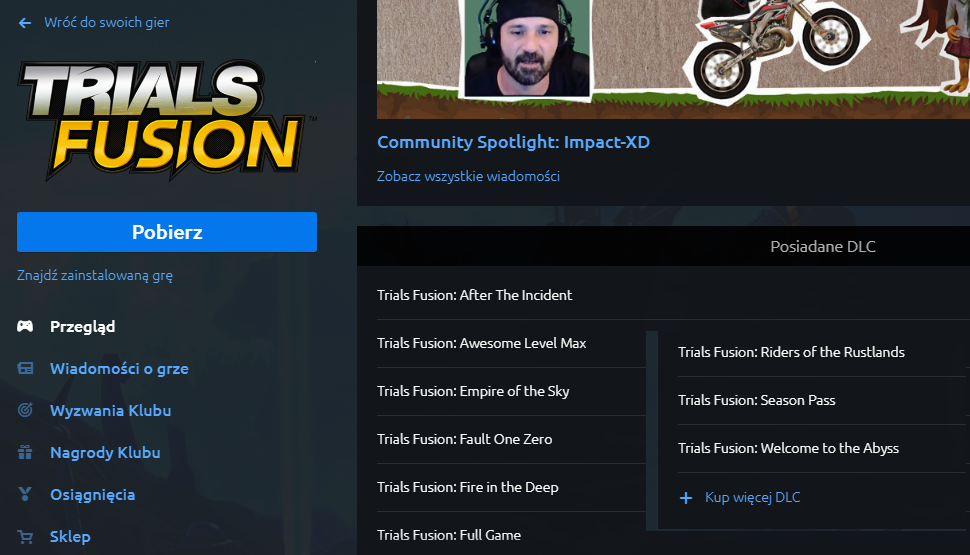Viewport: 970px width, 555px height.
Task: Switch to Wiadomości o grze section
Action: coord(119,369)
